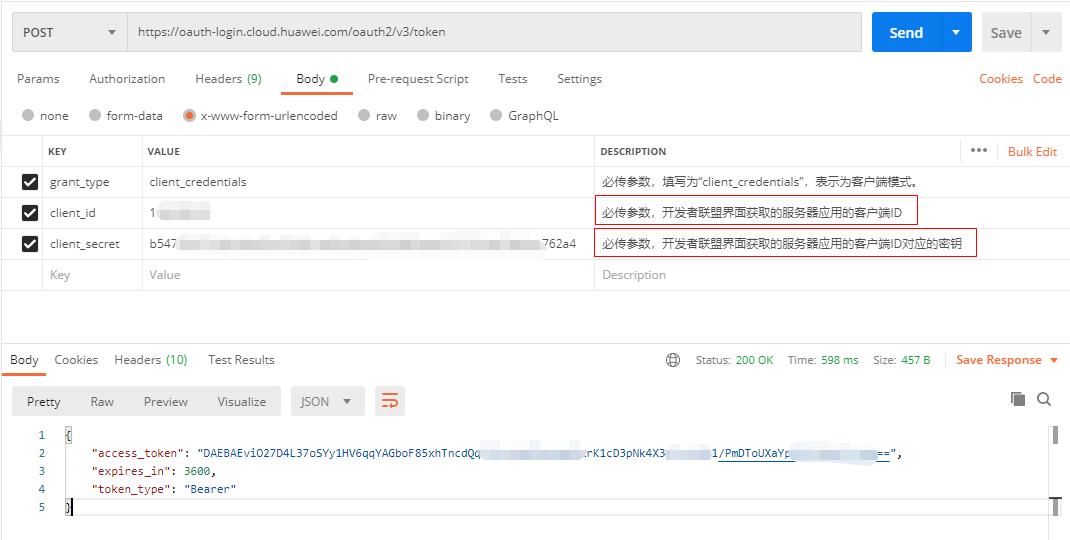Select the raw body option

point(364,115)
